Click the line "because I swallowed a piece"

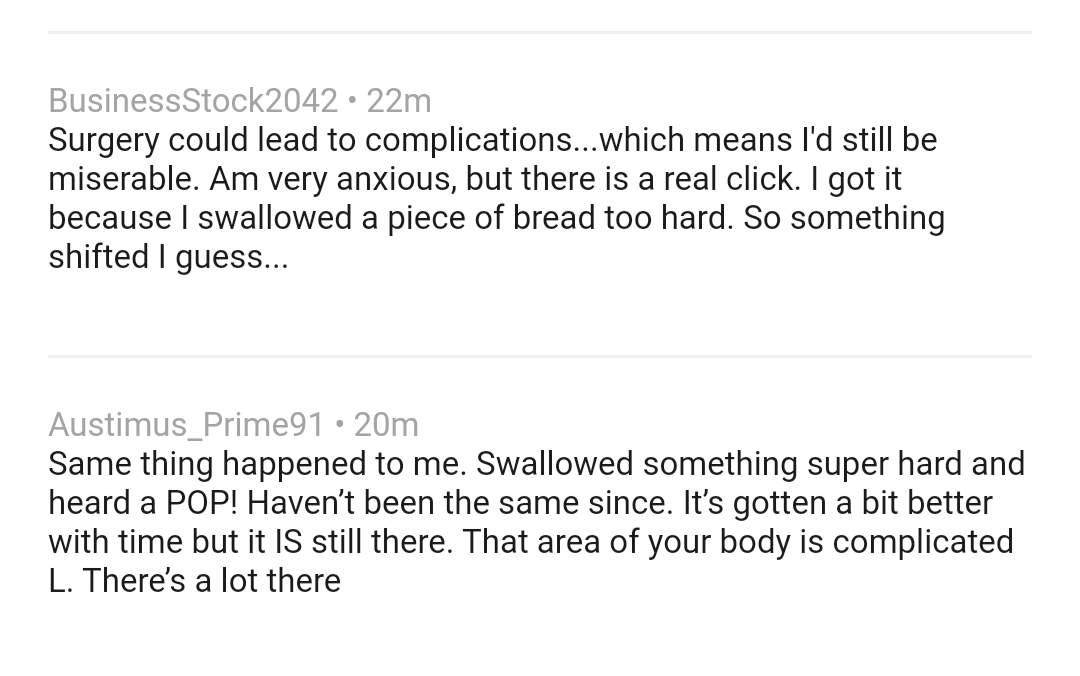click(496, 217)
